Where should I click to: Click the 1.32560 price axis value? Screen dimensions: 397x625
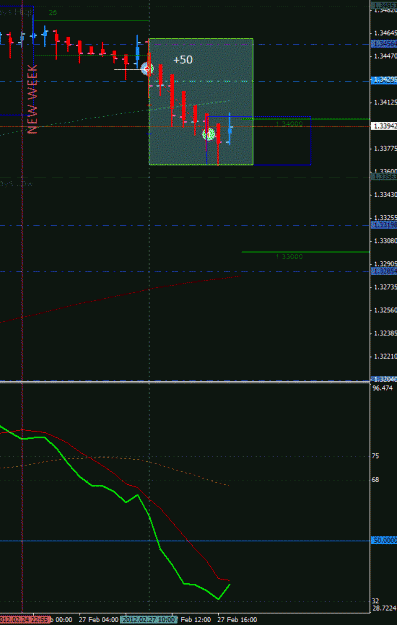pos(385,310)
